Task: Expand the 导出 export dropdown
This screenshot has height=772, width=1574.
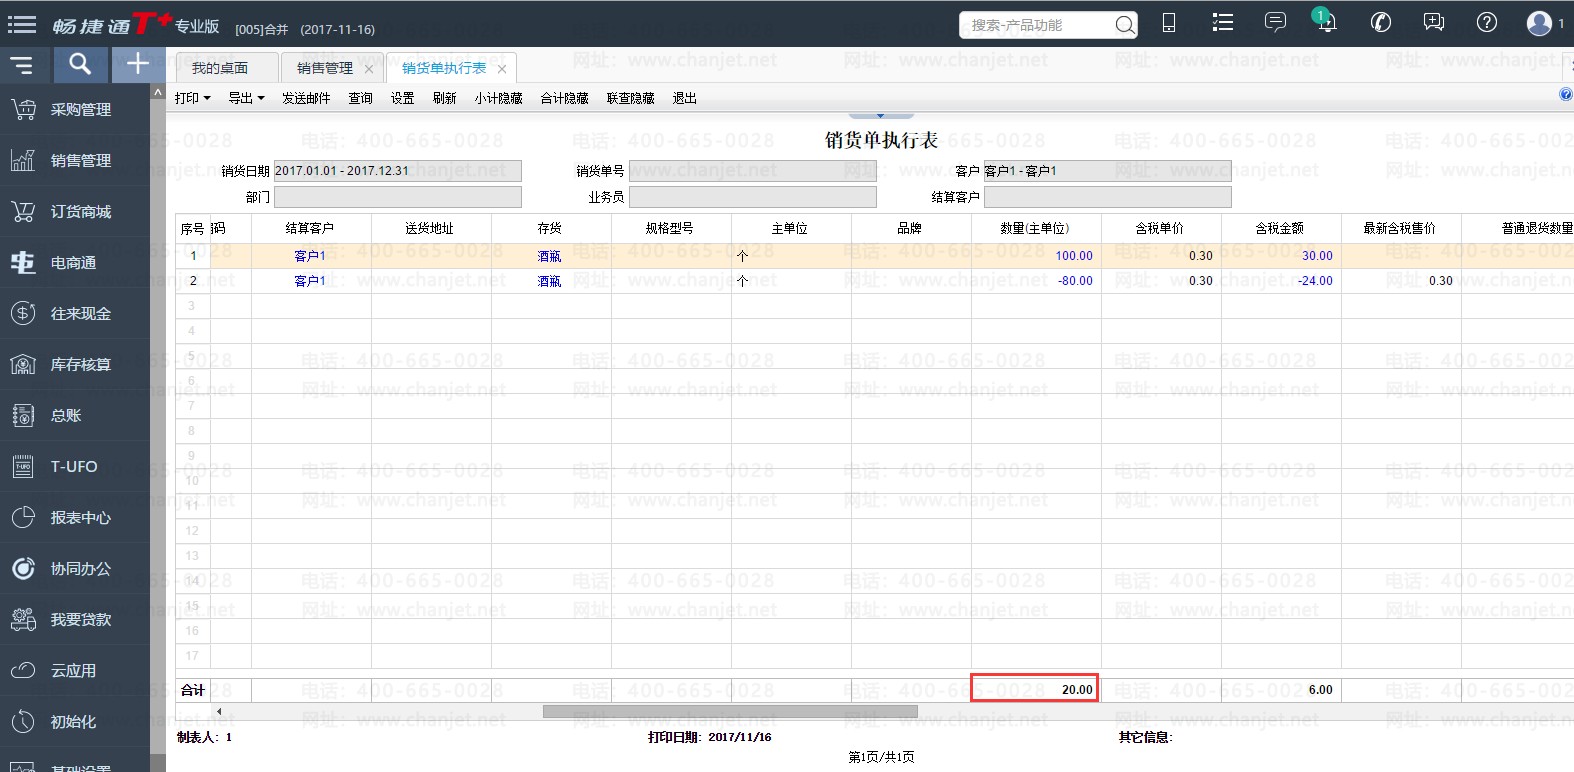Action: click(x=245, y=98)
